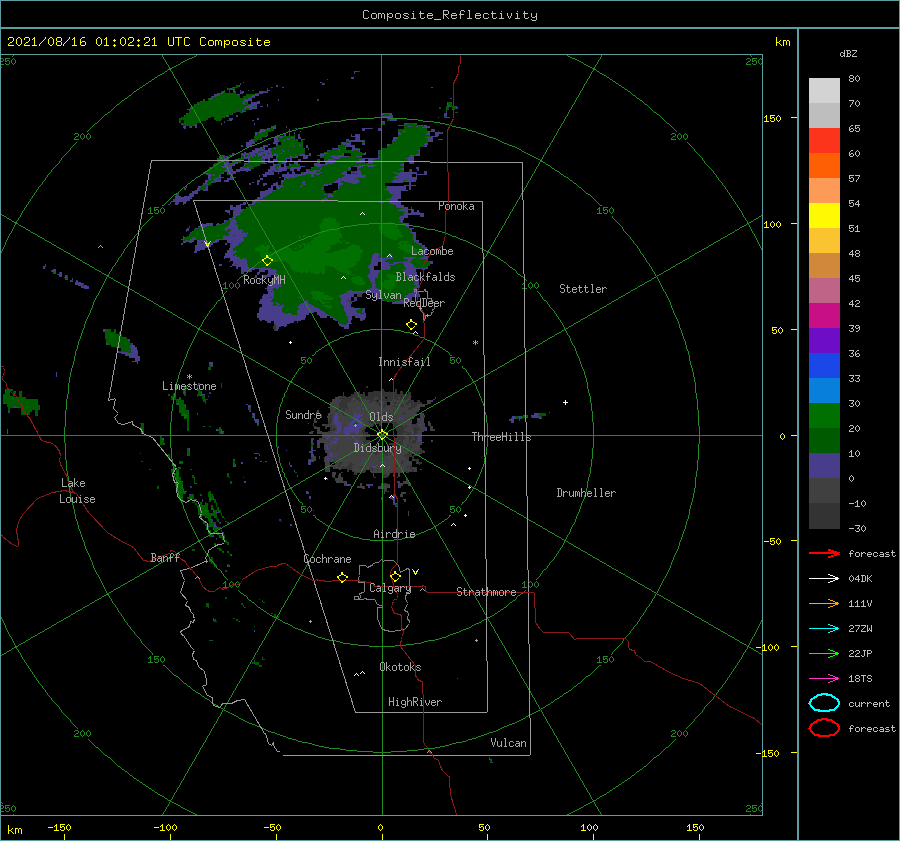Pick the slate-violet 0-10 dBZ swatch
Viewport: 900px width, 841px height.
(x=824, y=466)
